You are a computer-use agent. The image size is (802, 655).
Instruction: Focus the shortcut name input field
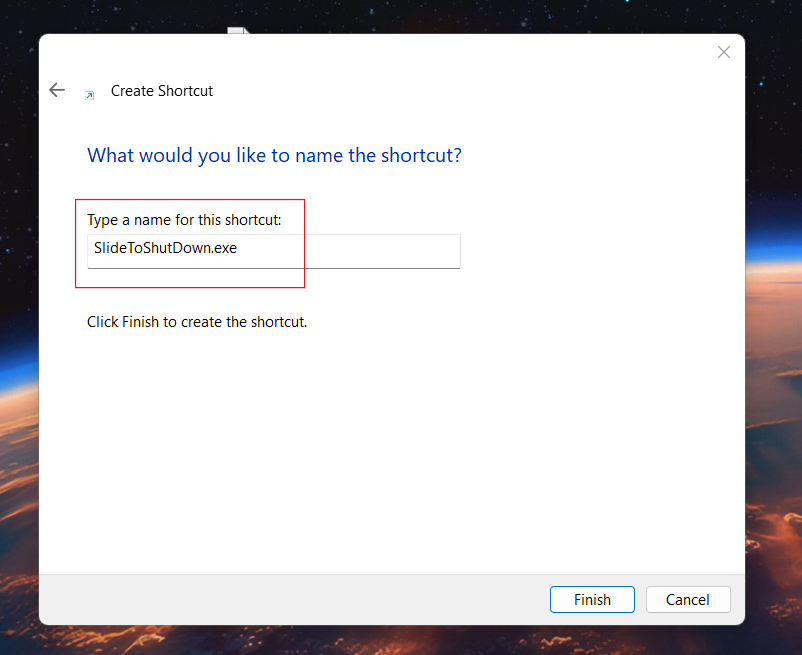(273, 251)
